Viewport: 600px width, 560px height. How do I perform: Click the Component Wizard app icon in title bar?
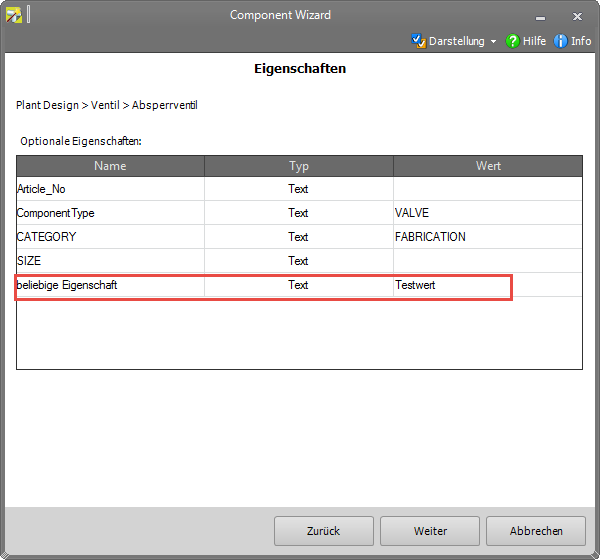click(x=14, y=15)
